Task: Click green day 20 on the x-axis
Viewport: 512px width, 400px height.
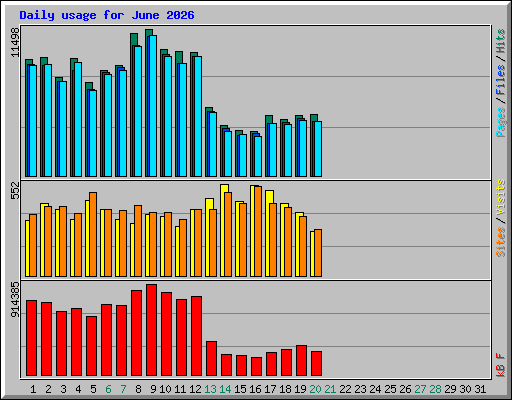Action: (315, 389)
